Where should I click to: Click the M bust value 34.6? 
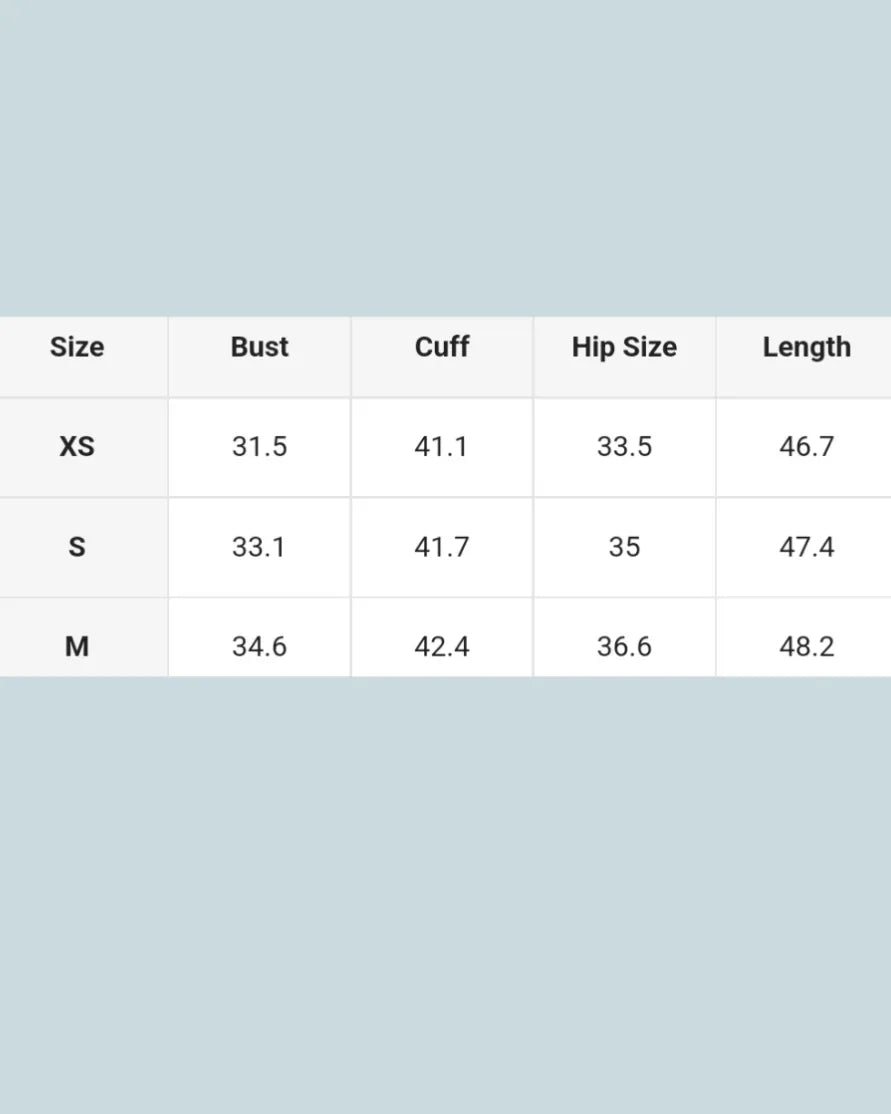[259, 647]
